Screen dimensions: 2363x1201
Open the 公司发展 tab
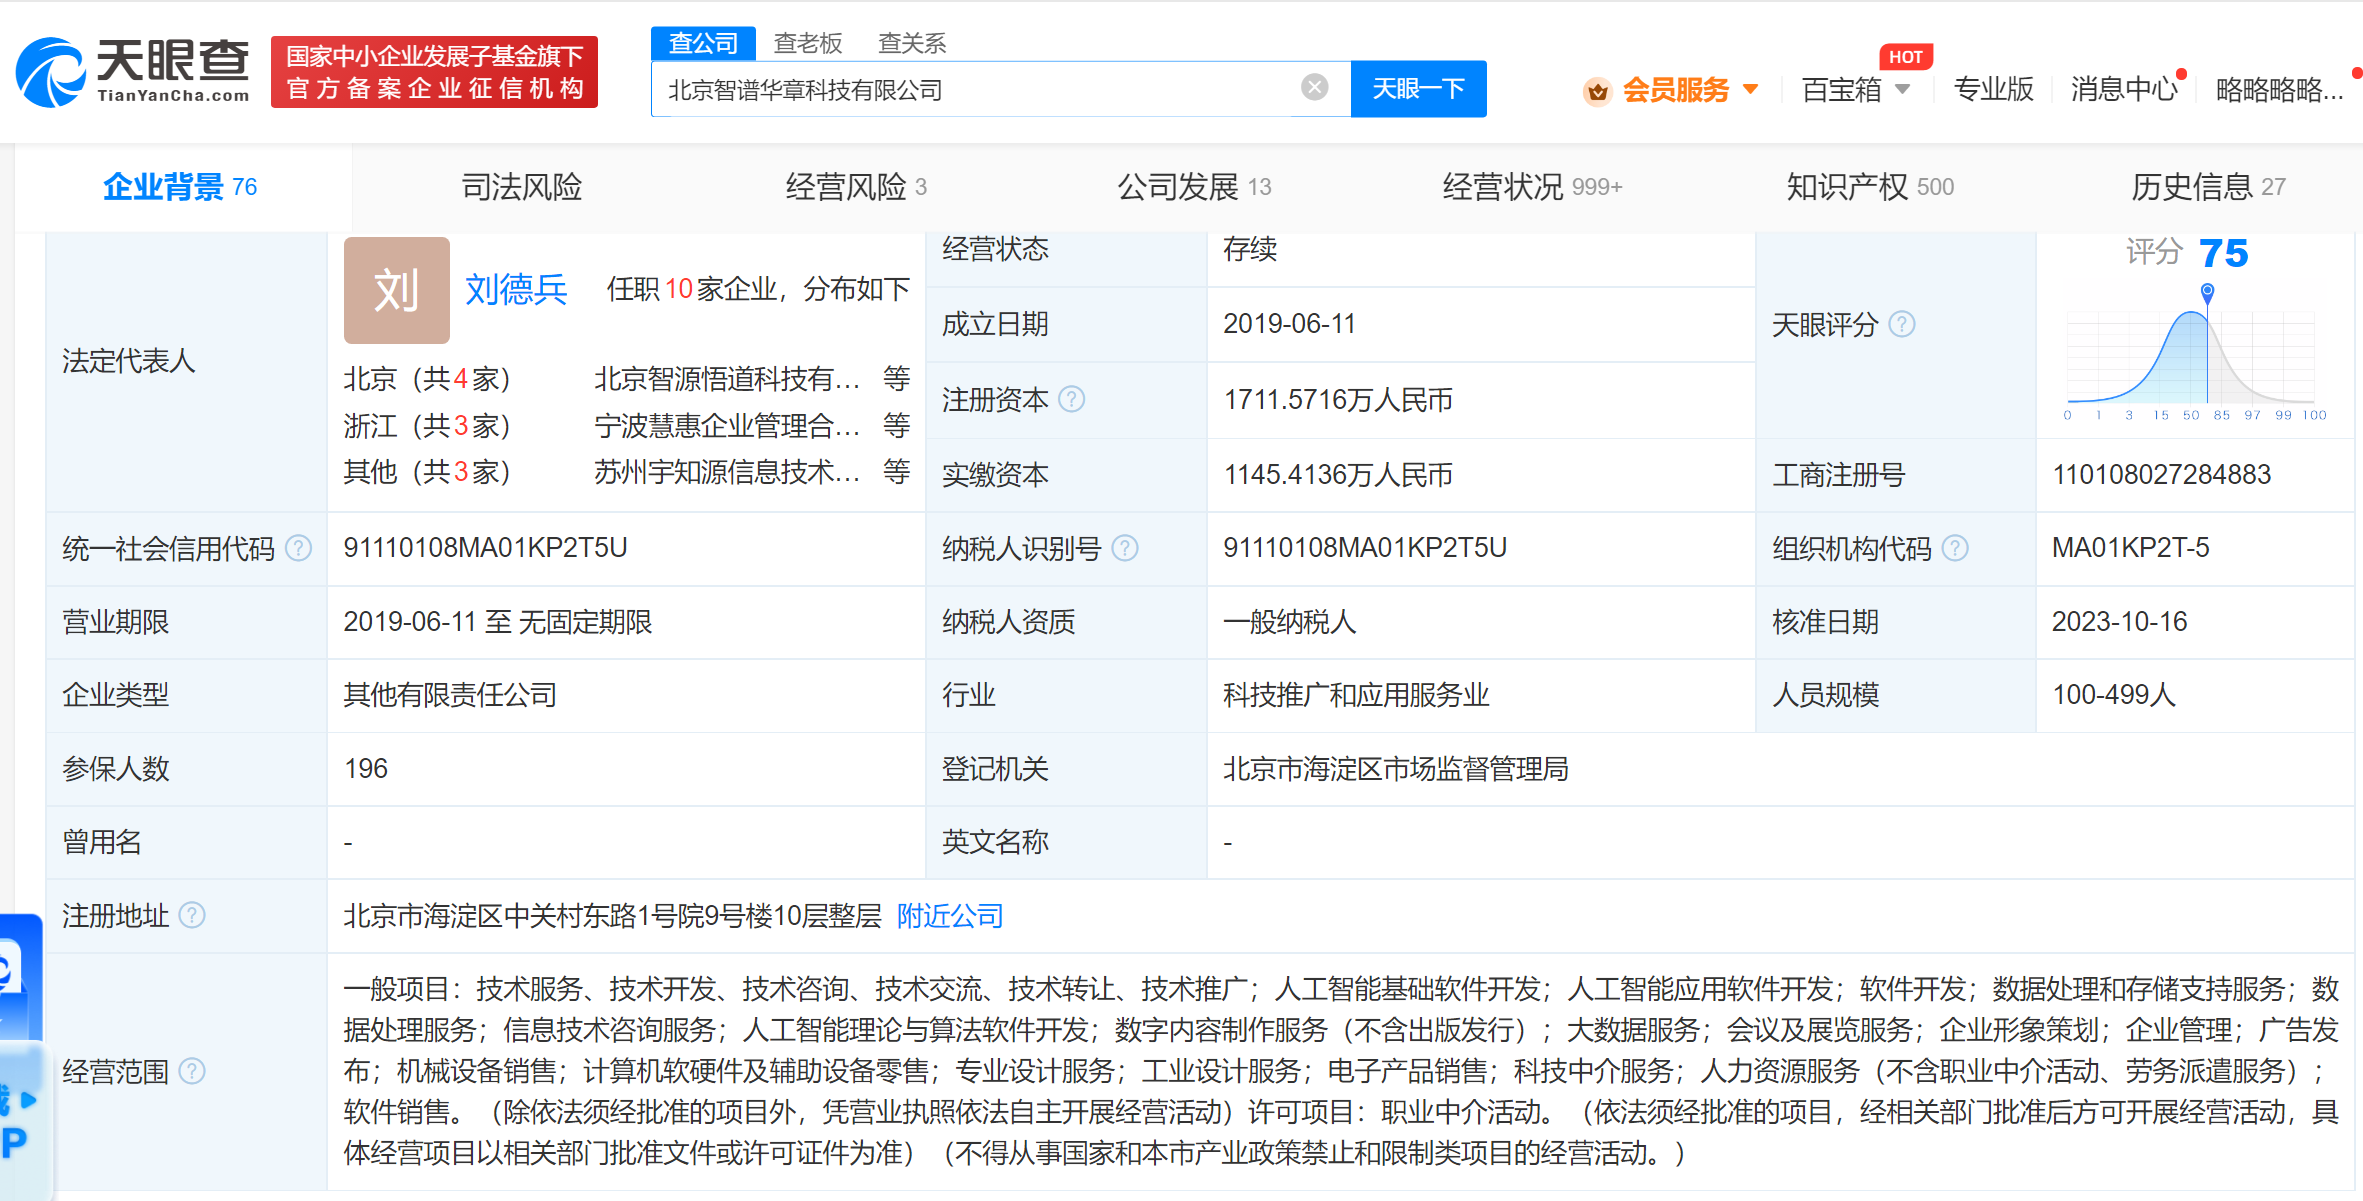tap(1194, 187)
